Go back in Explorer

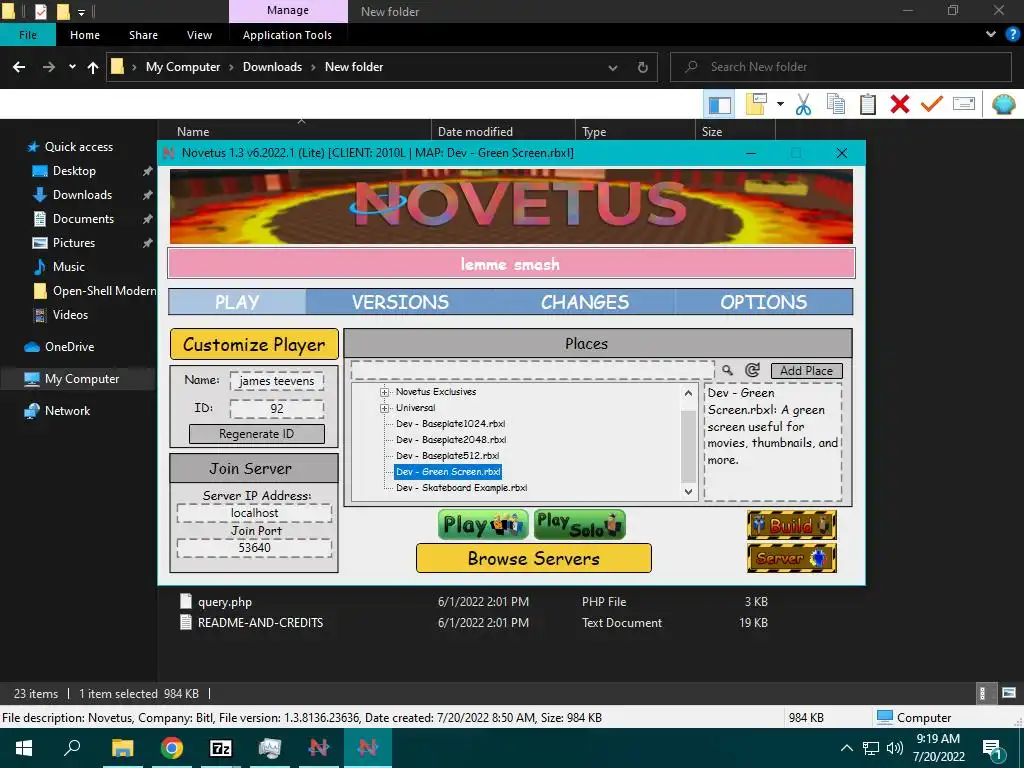(19, 67)
